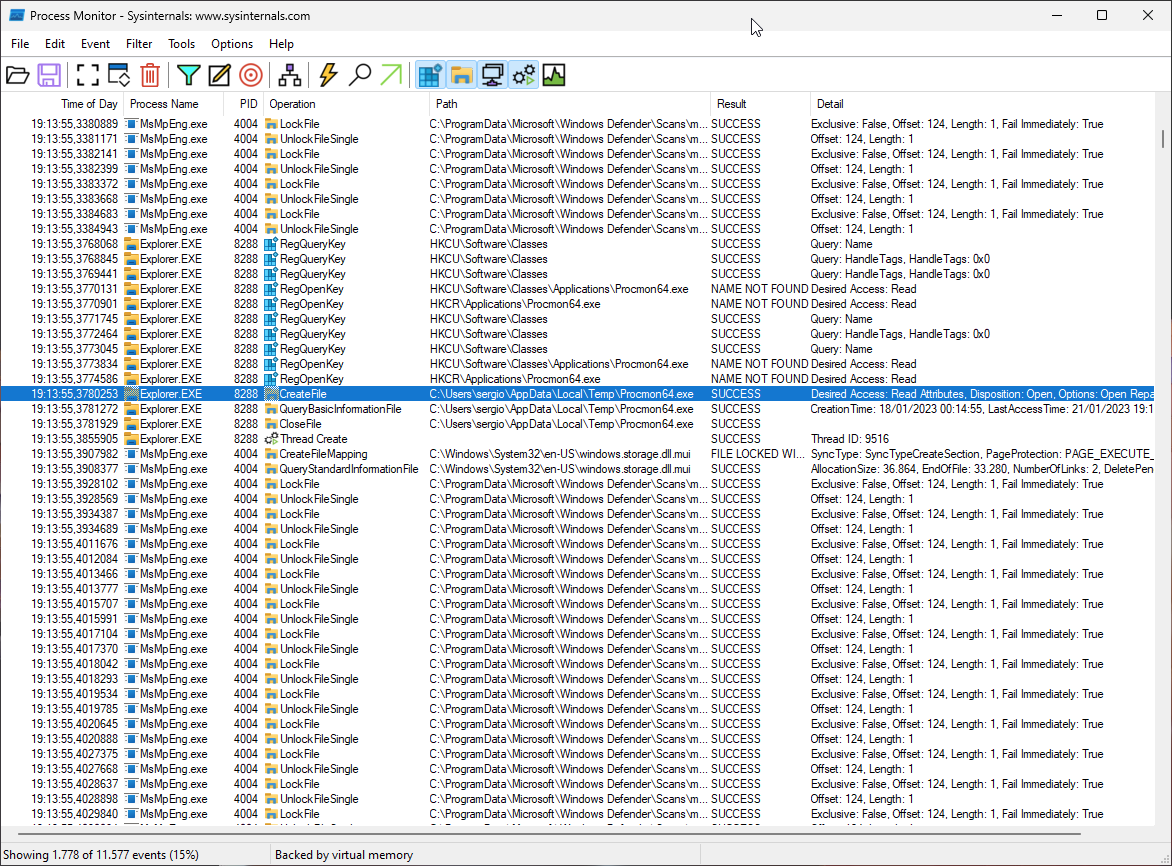Click PID 8288 on the 19:13:55,3774586 row
The image size is (1172, 866).
click(246, 379)
